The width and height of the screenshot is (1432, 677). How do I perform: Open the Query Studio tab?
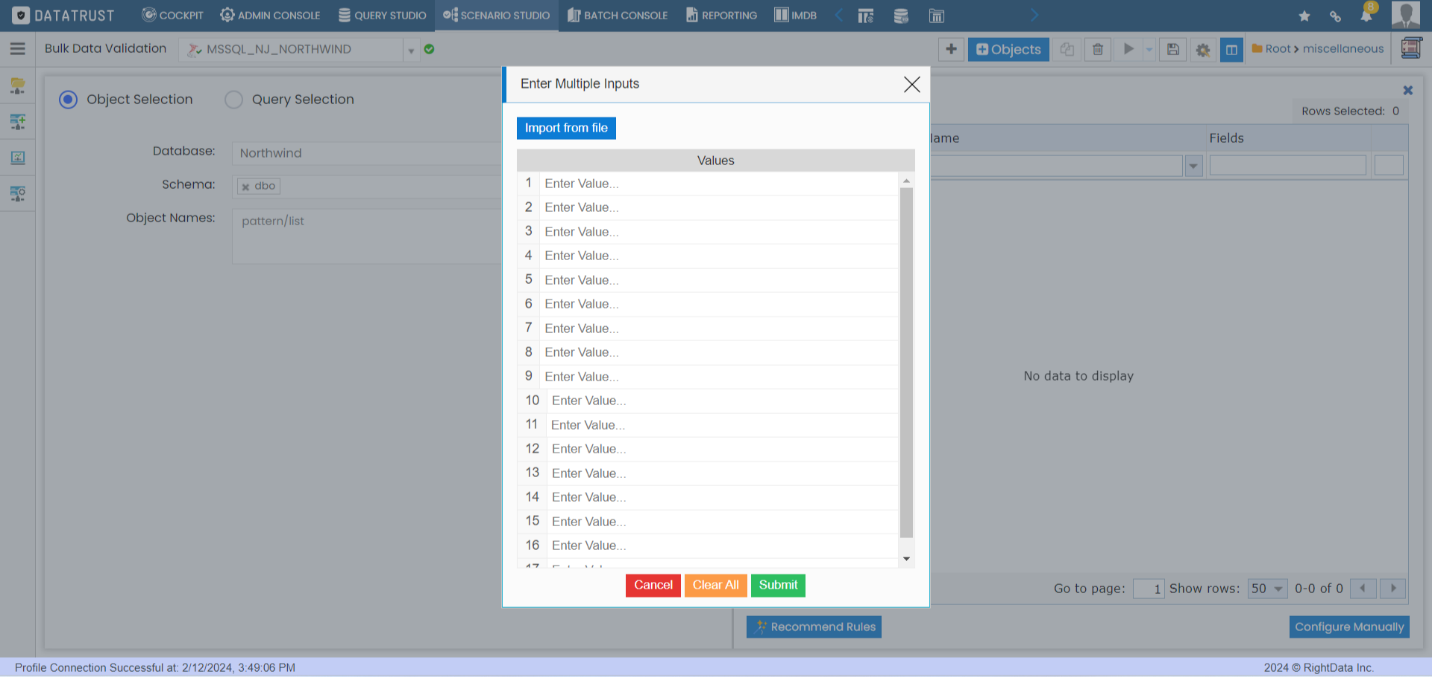[x=382, y=15]
